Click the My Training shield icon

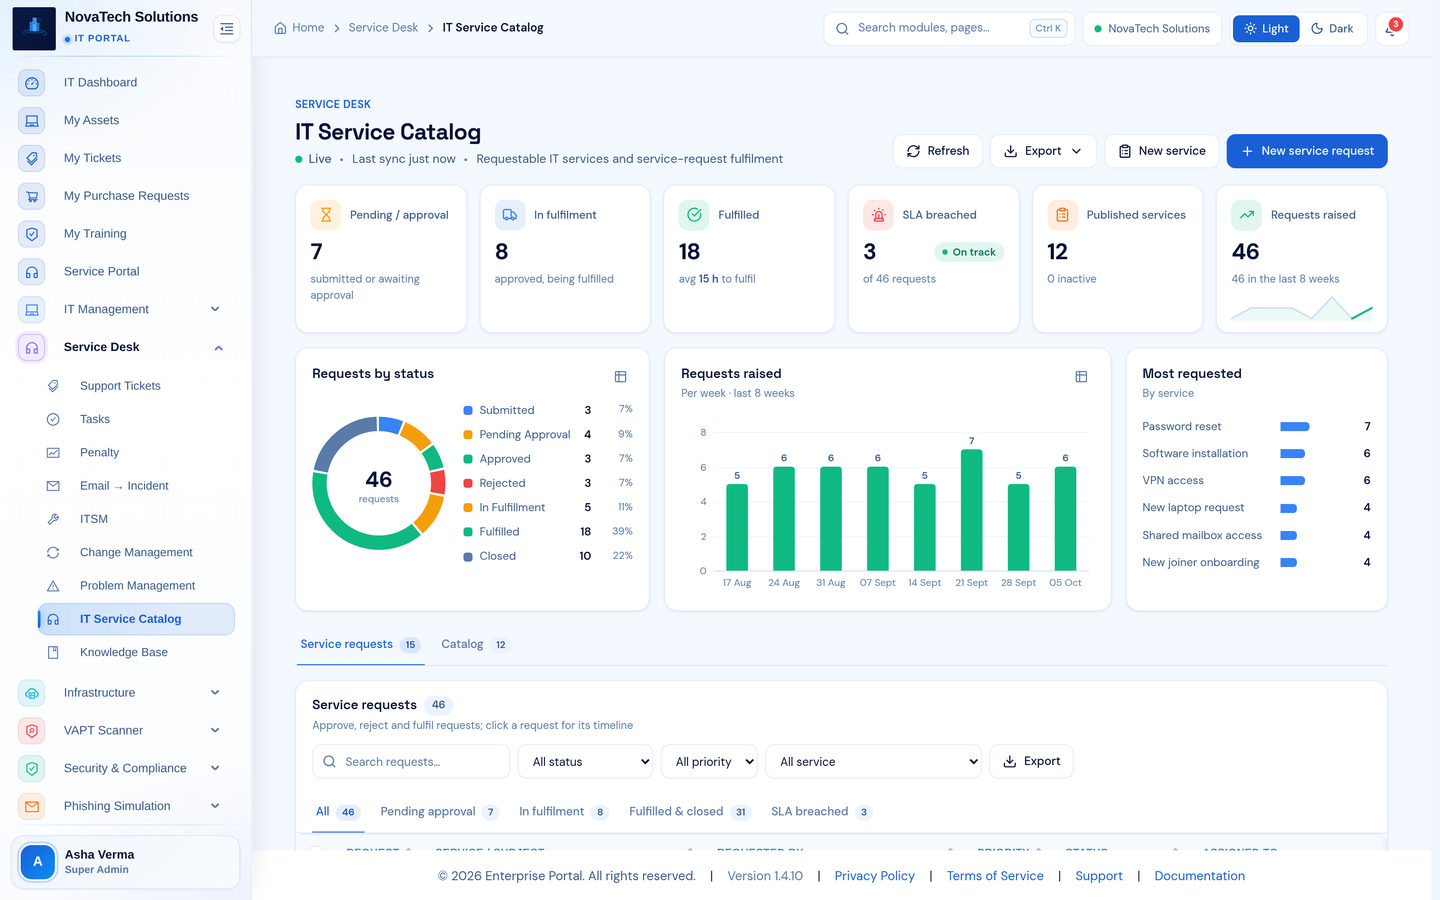click(x=32, y=234)
